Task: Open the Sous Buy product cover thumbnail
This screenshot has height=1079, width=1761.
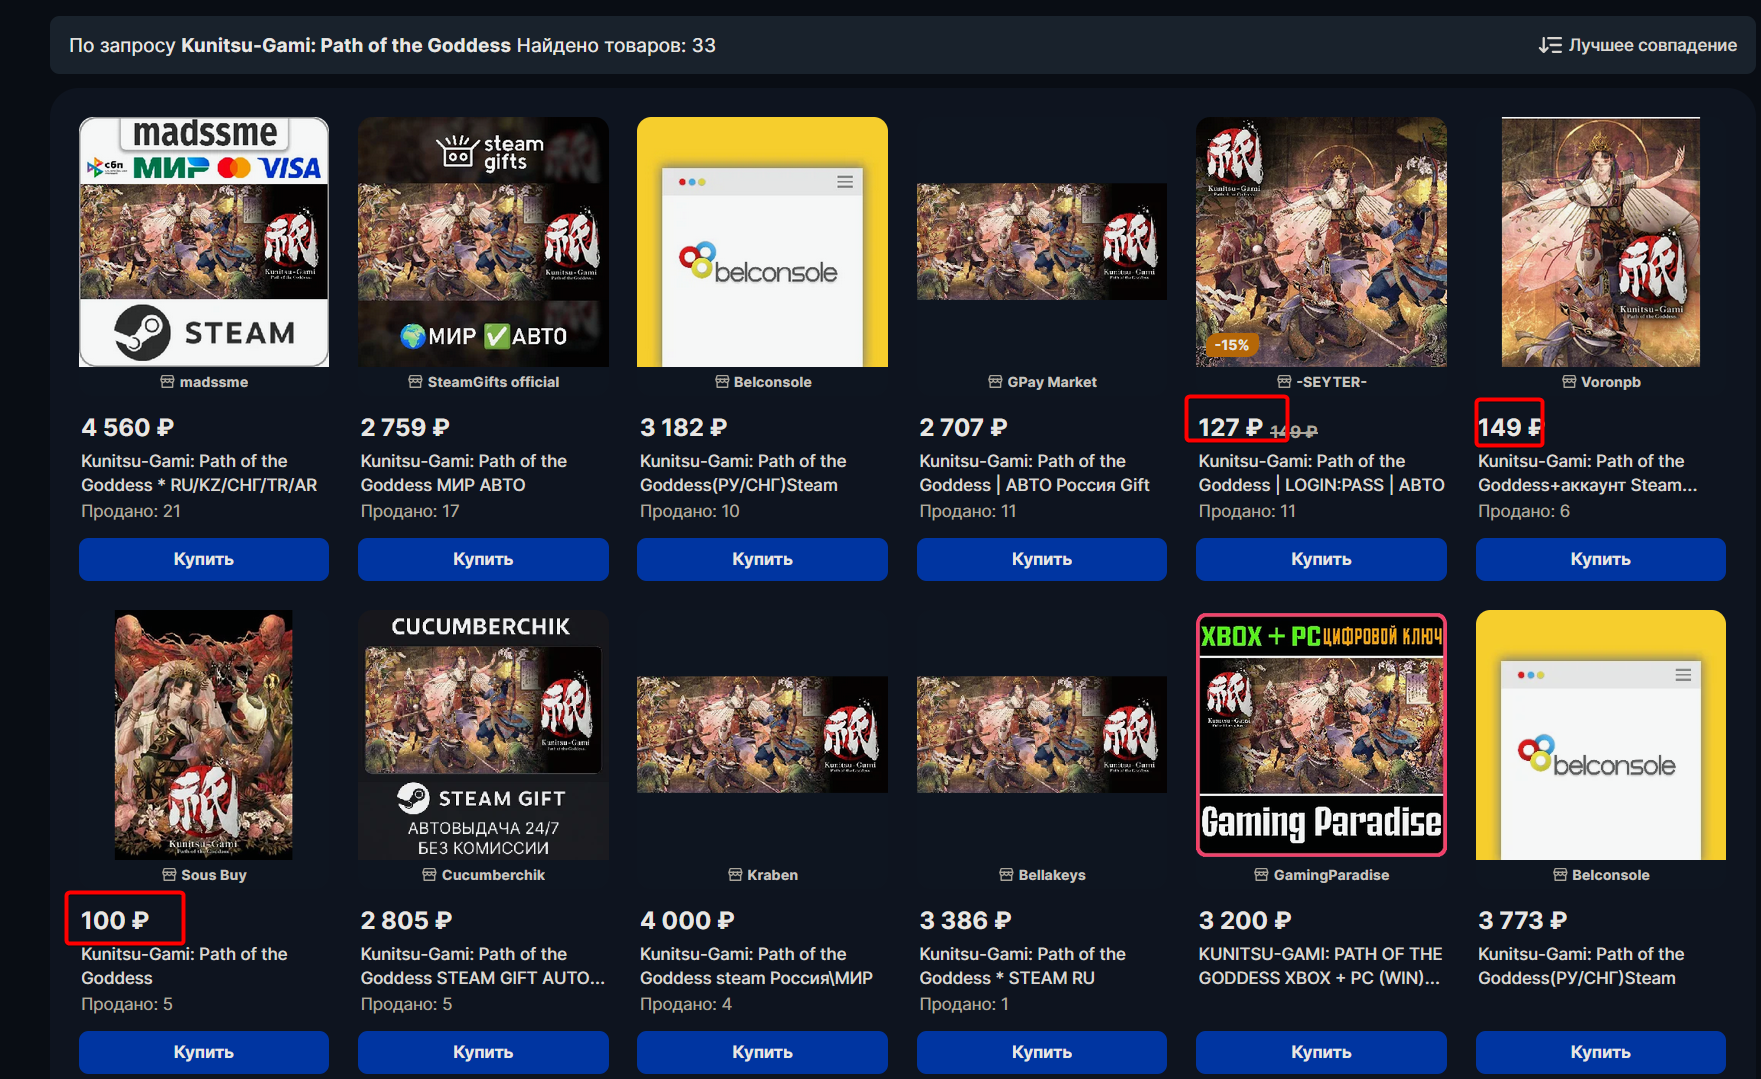Action: 204,735
